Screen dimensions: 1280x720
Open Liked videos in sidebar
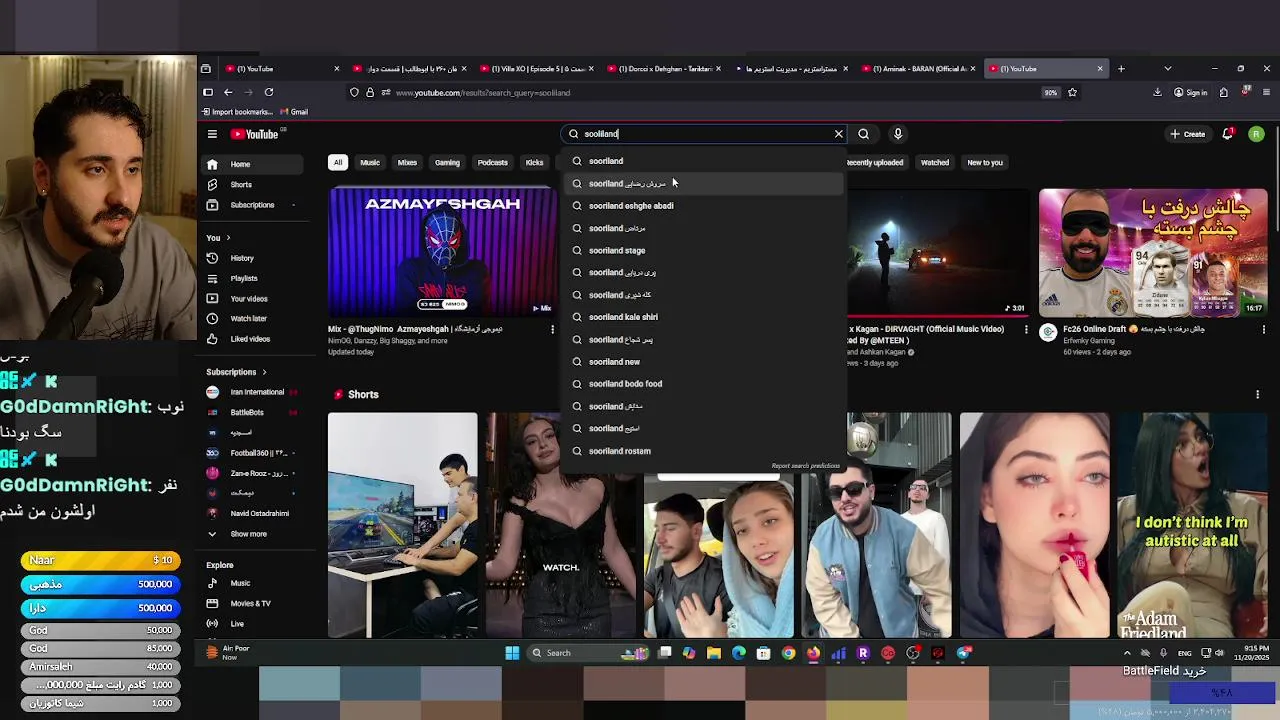click(x=253, y=339)
